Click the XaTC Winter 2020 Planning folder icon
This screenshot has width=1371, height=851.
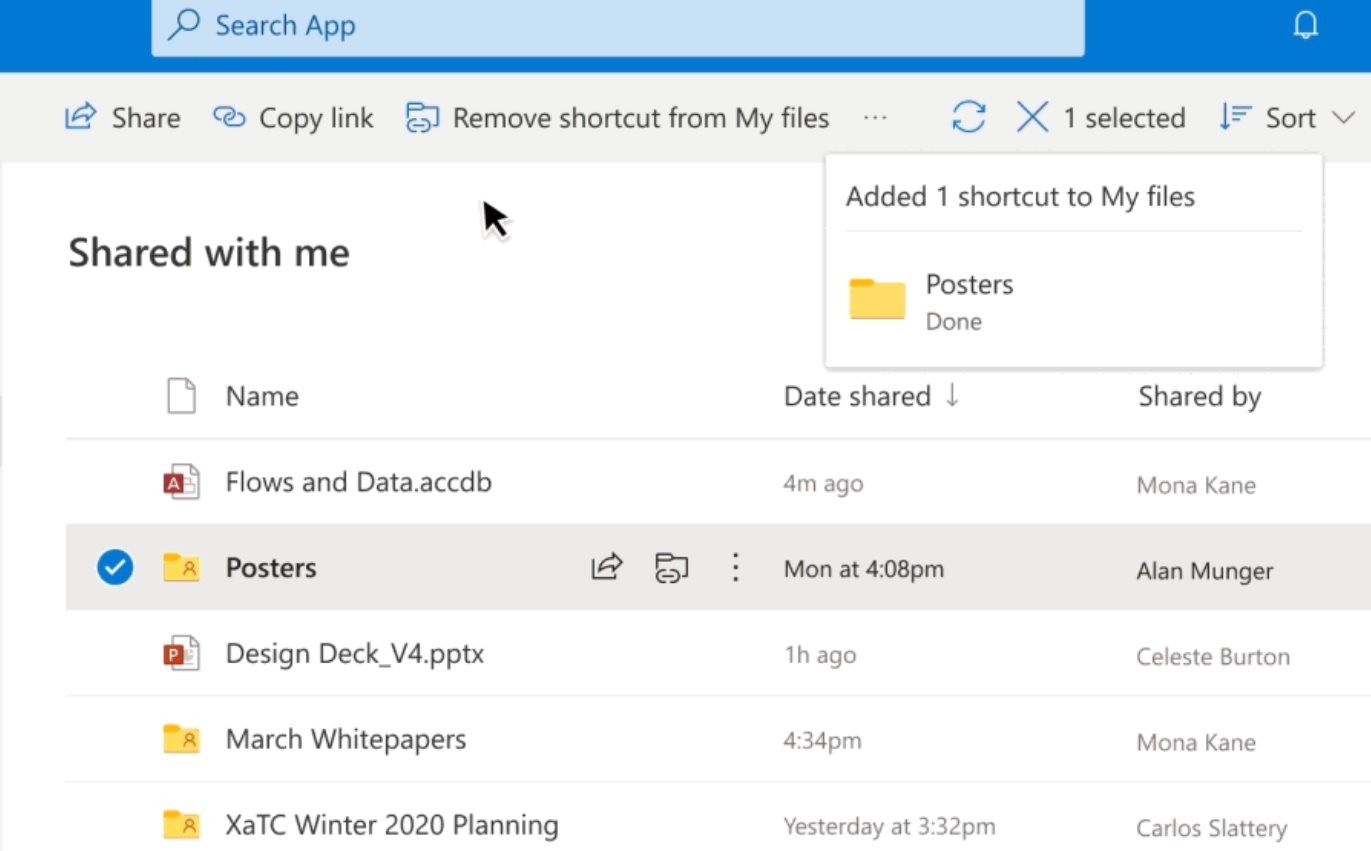pos(181,825)
